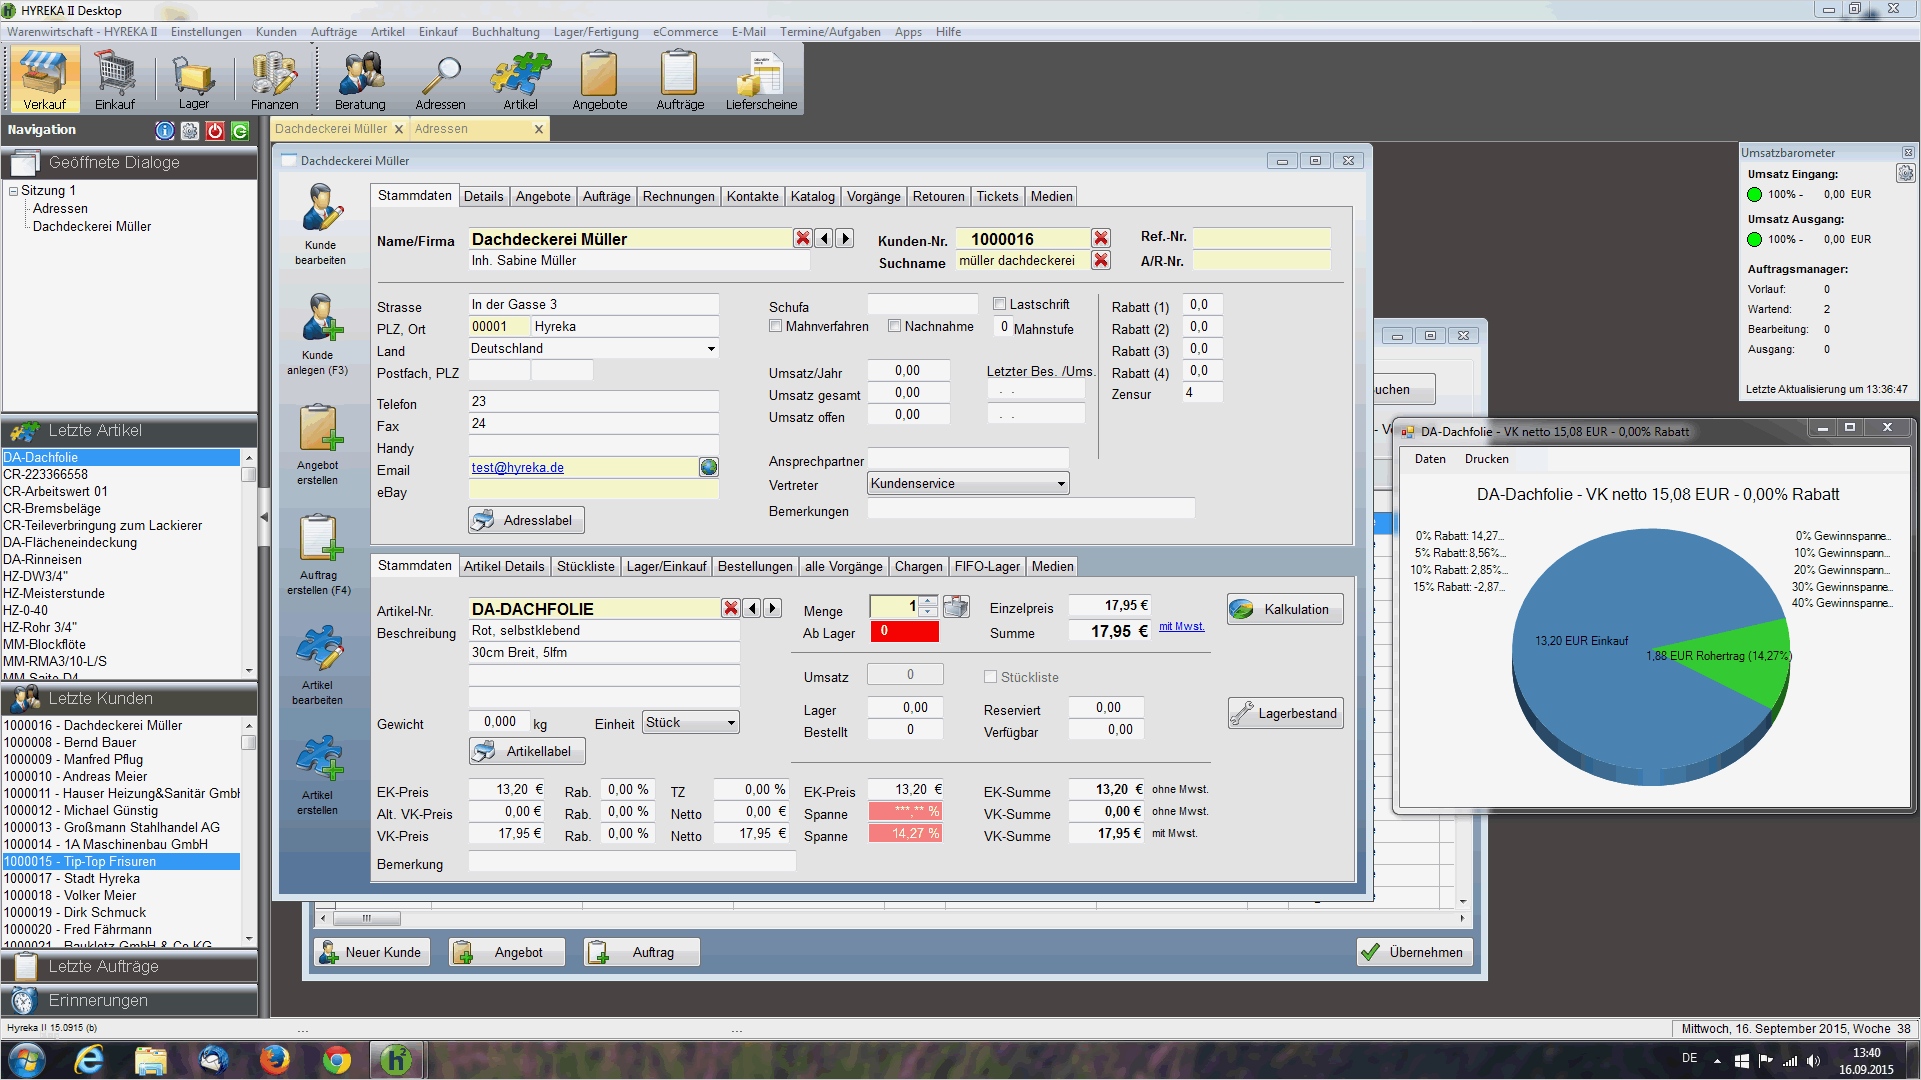Viewport: 1921px width, 1080px height.
Task: Open the Buchhaltung menu
Action: click(505, 32)
